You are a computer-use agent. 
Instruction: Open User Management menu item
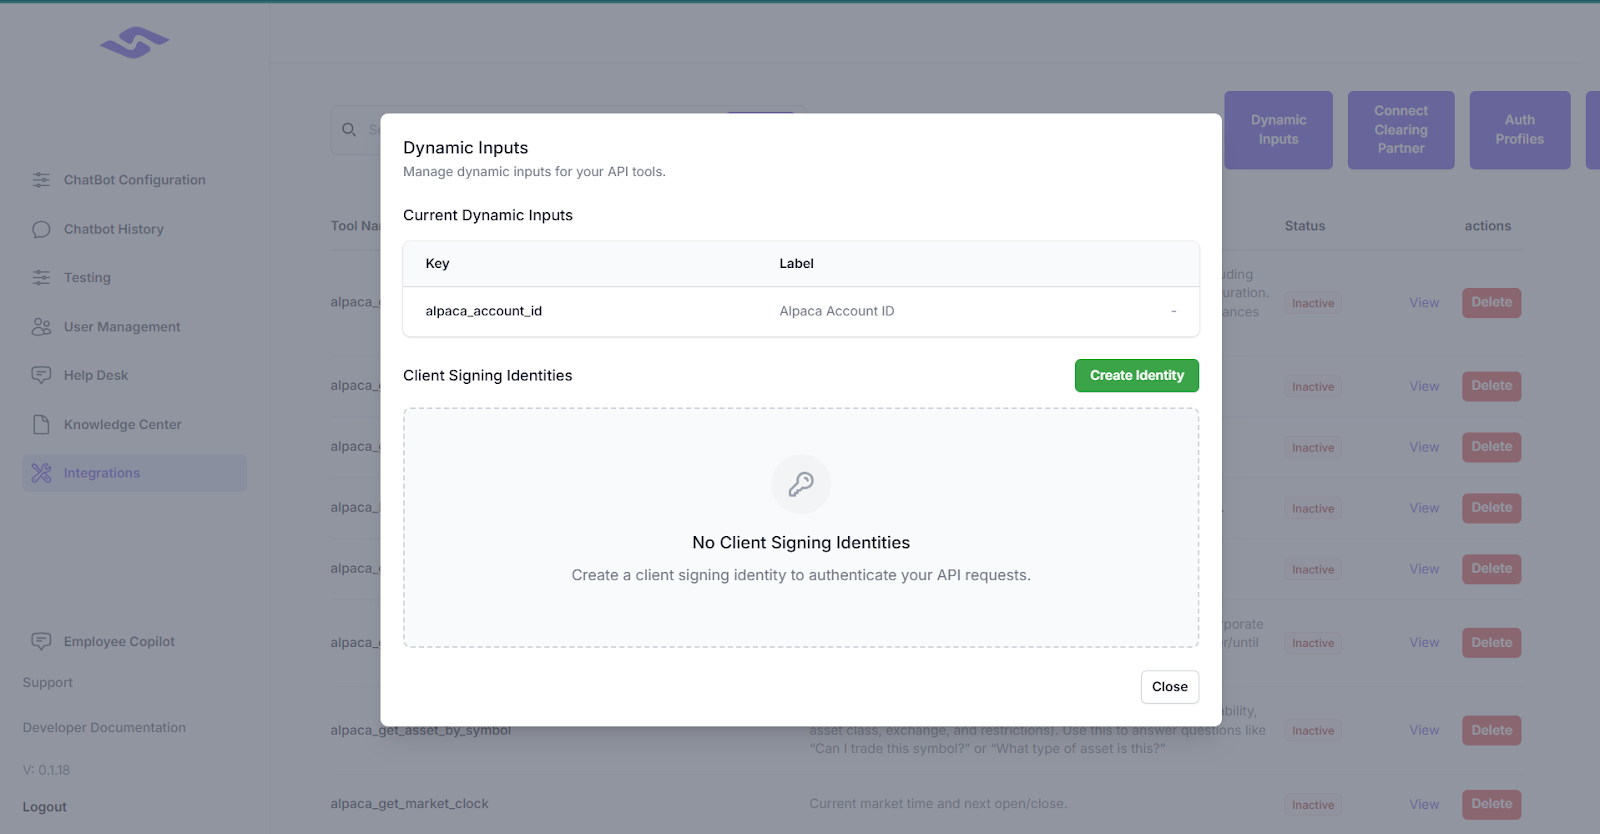[x=122, y=327]
